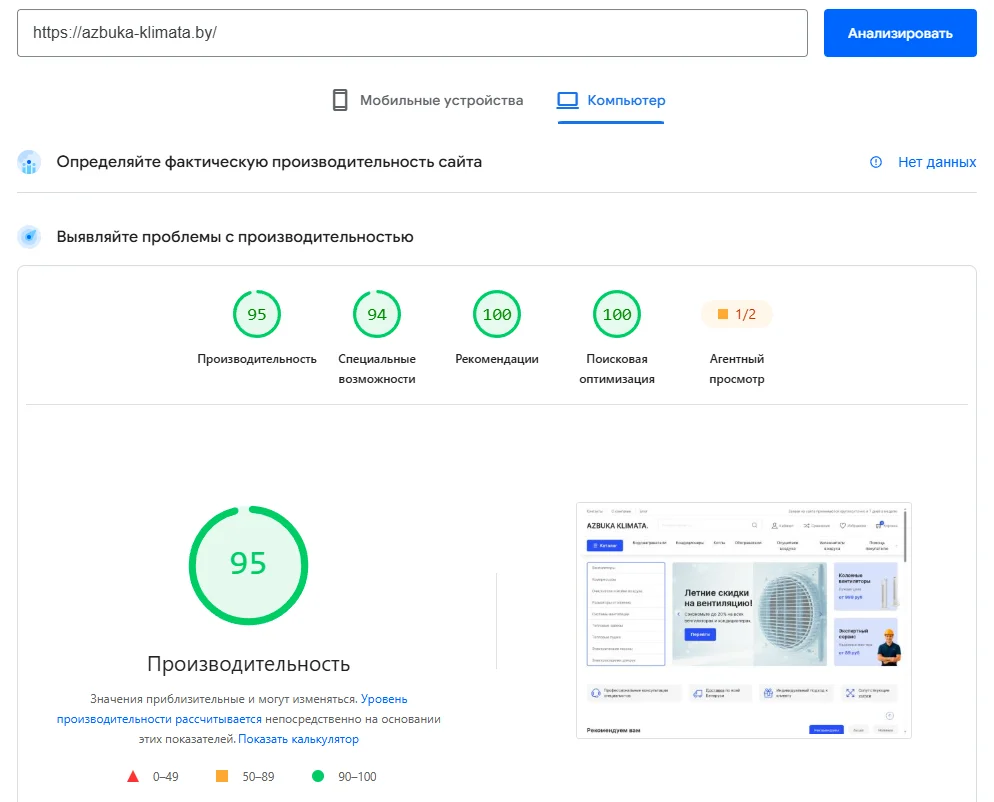Switch to Мобильные устройства tab
This screenshot has height=802, width=994.
click(428, 100)
